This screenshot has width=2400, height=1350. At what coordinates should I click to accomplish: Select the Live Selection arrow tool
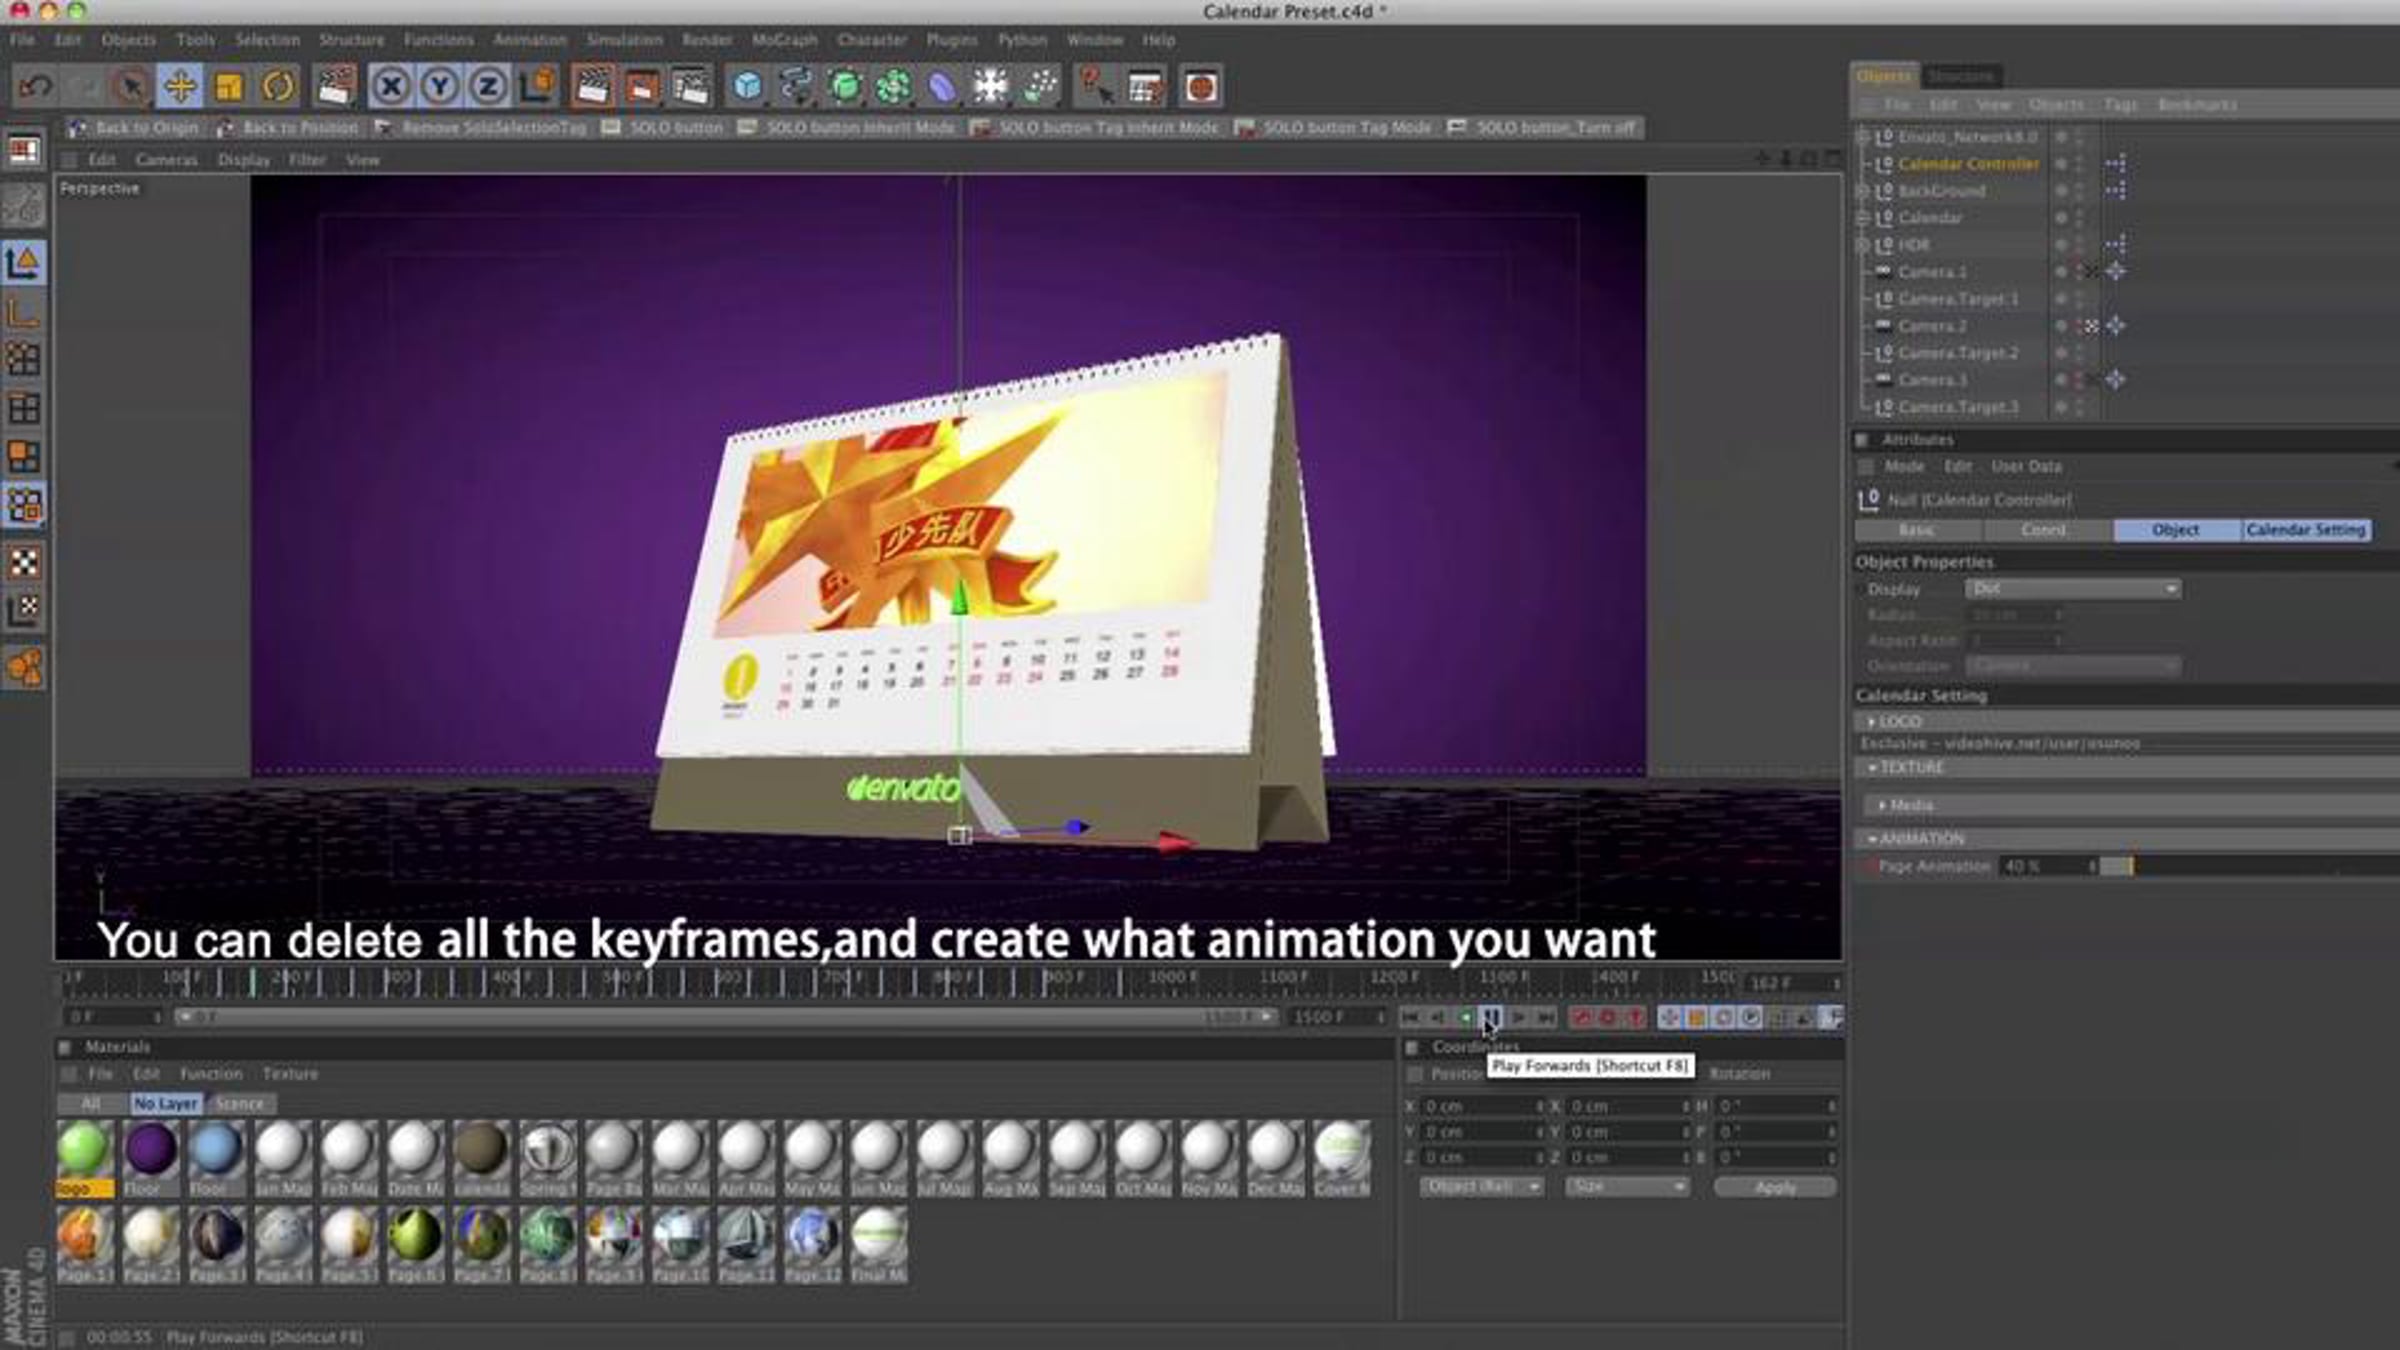click(130, 87)
